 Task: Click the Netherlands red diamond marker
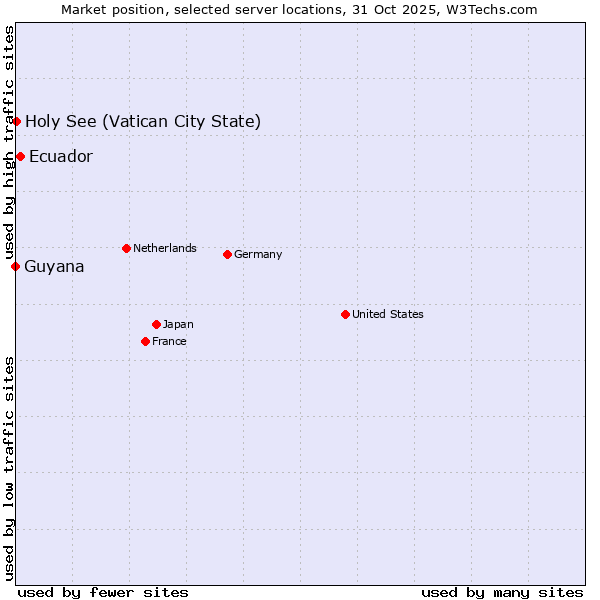click(x=126, y=248)
